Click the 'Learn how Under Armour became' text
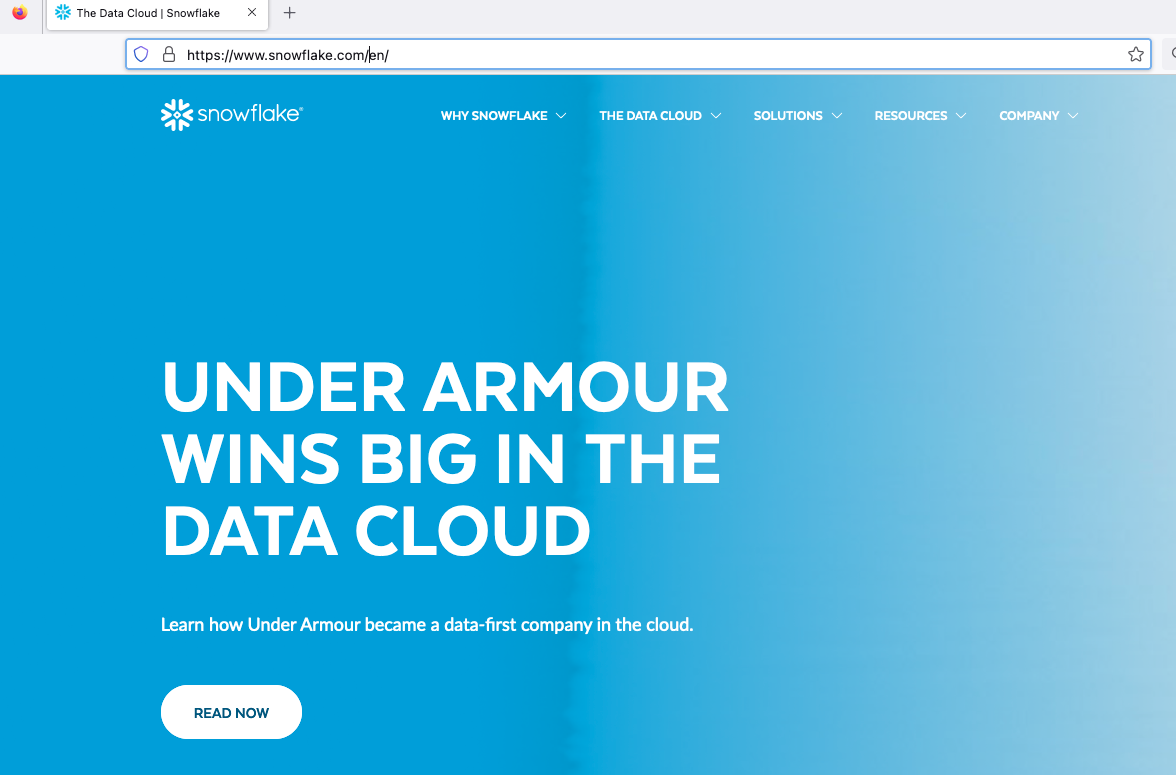Screen dimensions: 1176x775 [427, 625]
